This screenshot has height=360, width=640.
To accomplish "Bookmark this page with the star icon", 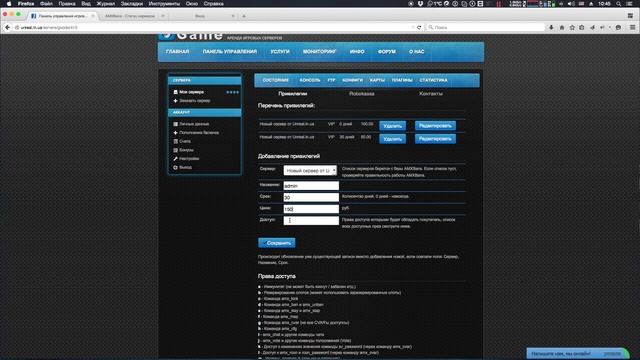I will 572,27.
